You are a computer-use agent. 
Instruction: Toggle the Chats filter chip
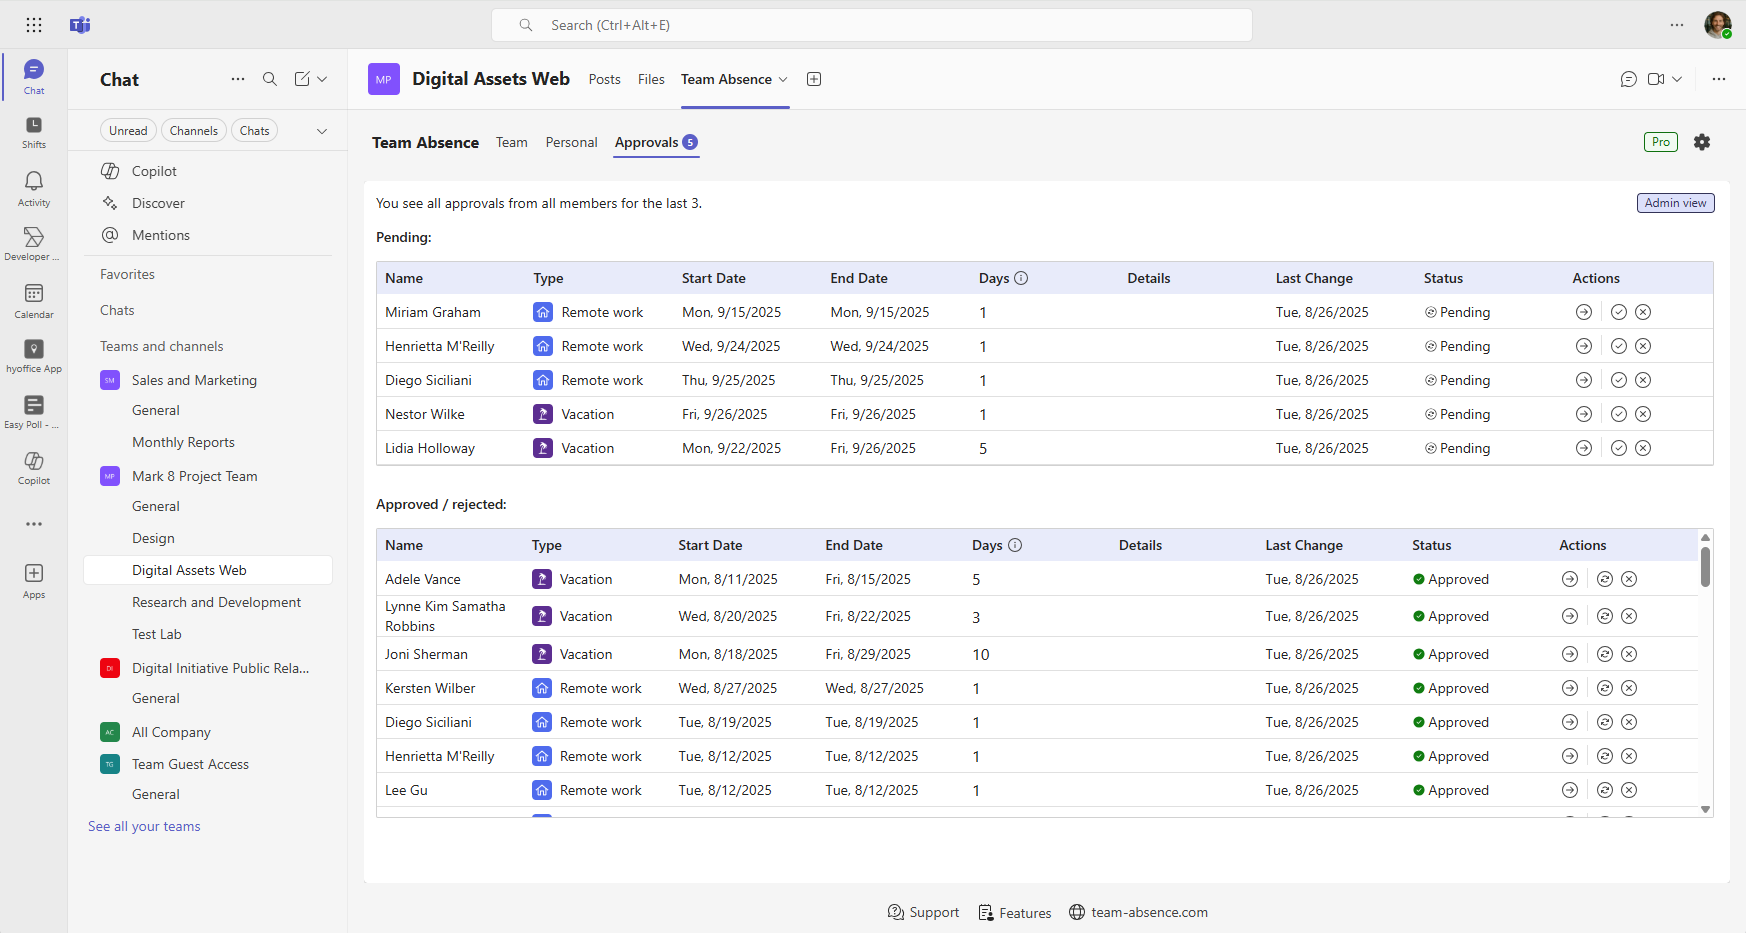254,131
